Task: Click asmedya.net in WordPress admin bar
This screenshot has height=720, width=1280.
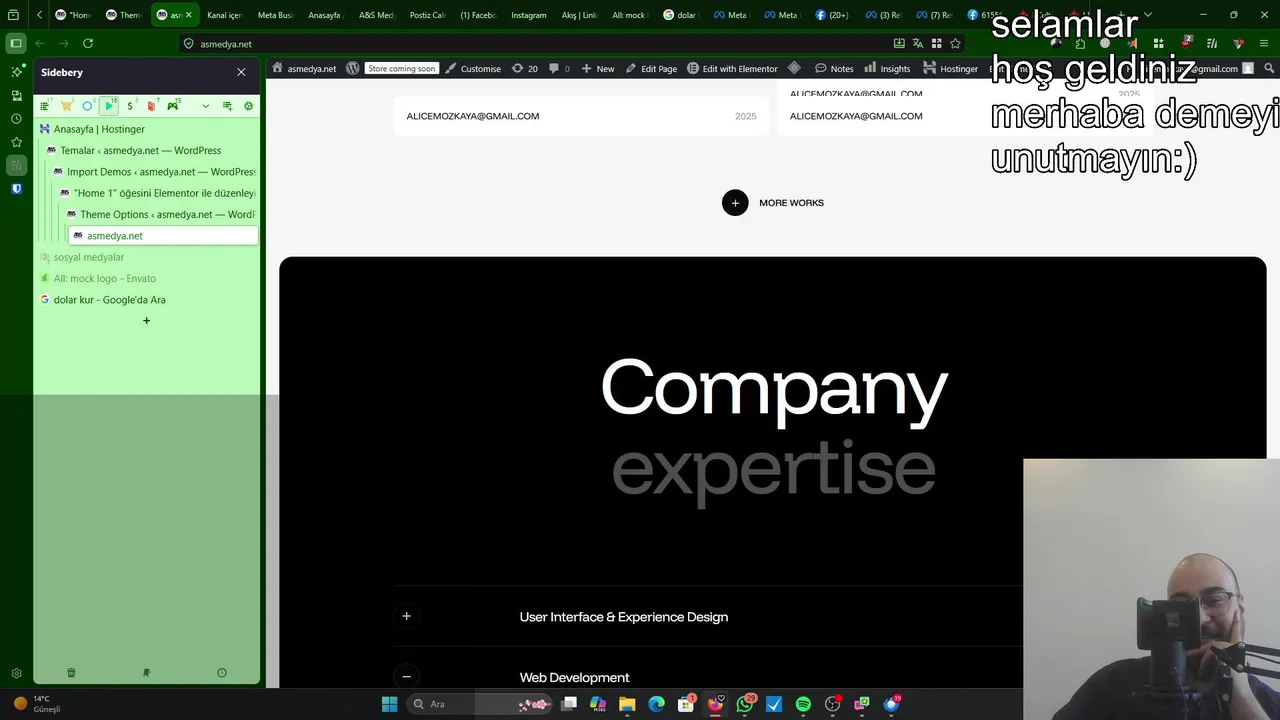Action: pyautogui.click(x=304, y=69)
